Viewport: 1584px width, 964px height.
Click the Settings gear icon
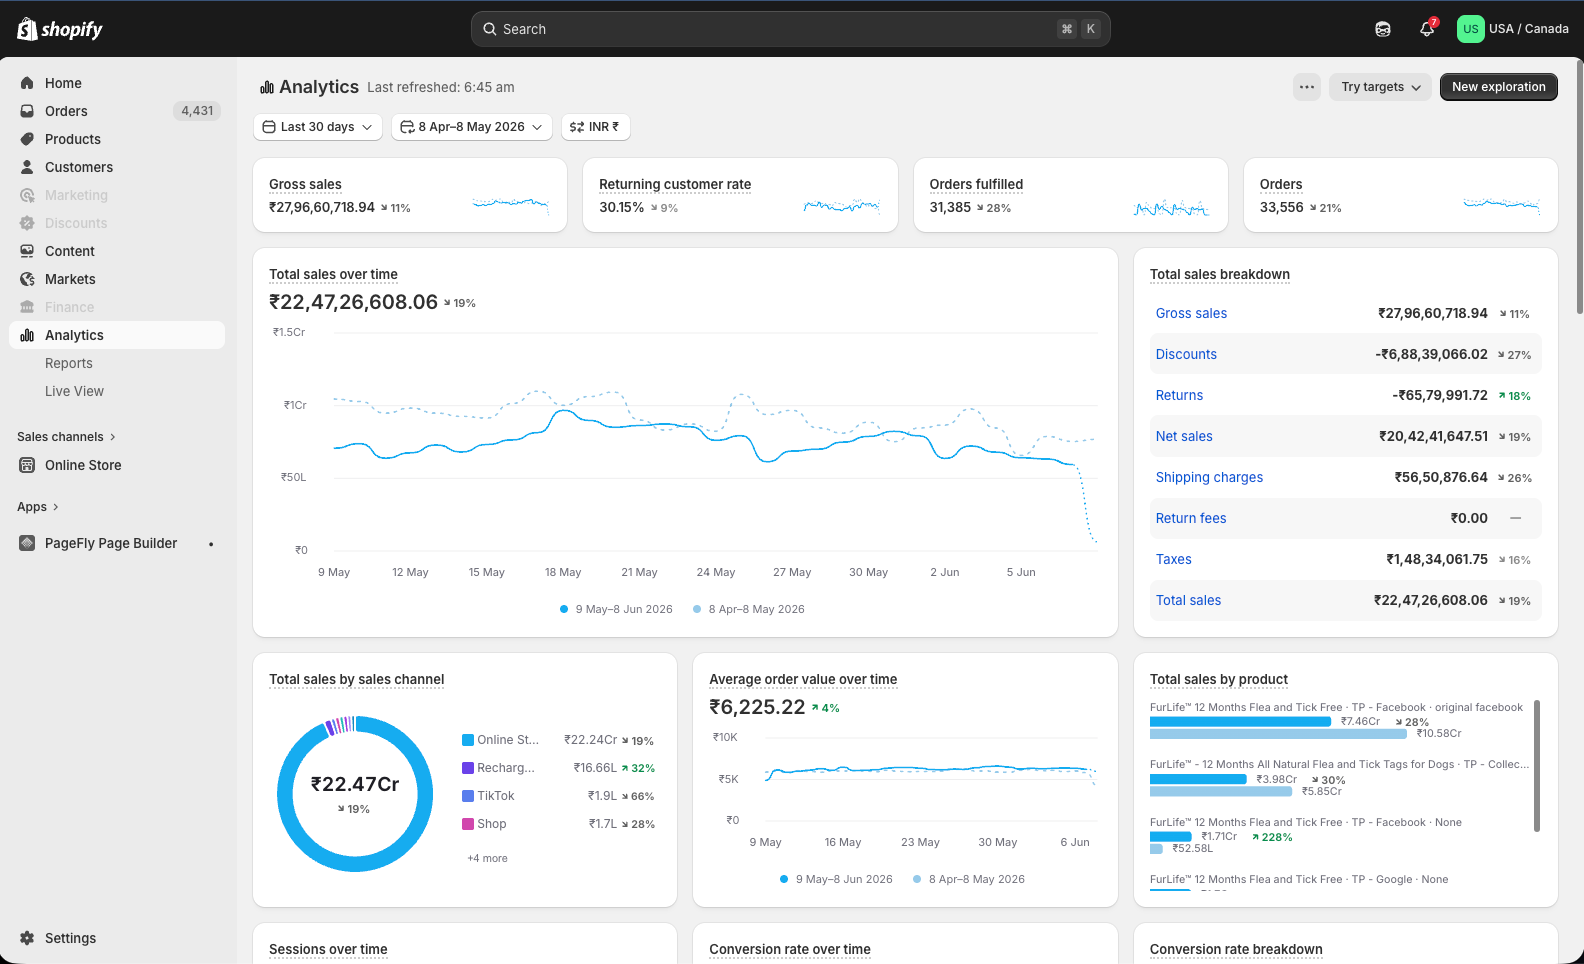click(27, 938)
